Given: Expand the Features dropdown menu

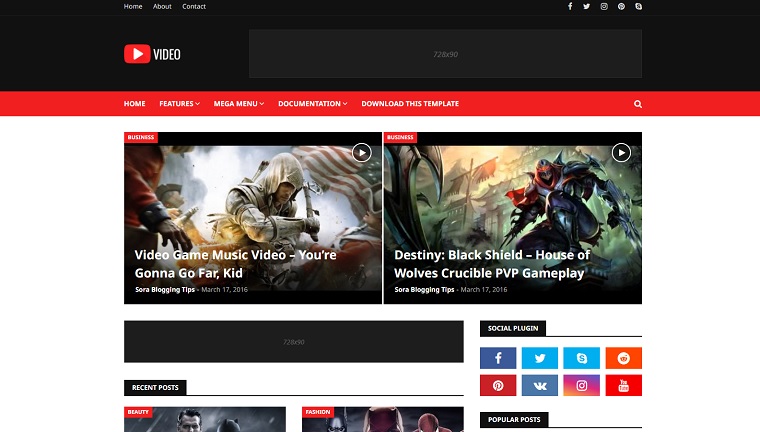Looking at the screenshot, I should pyautogui.click(x=179, y=104).
